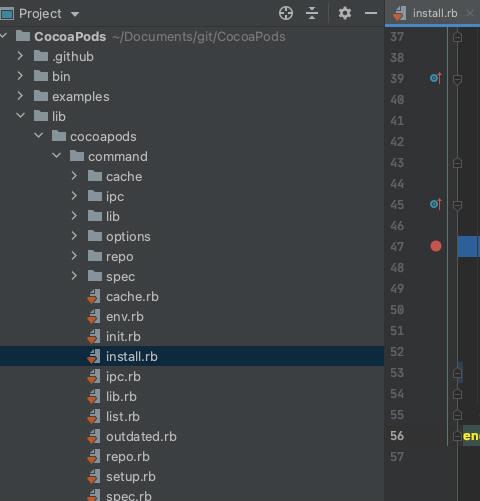Expand the bin folder
Screen dimensions: 480x501
[x=21, y=76]
